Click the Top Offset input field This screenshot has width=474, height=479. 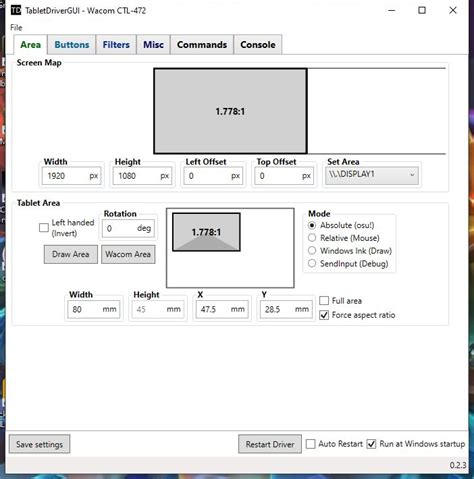(284, 176)
